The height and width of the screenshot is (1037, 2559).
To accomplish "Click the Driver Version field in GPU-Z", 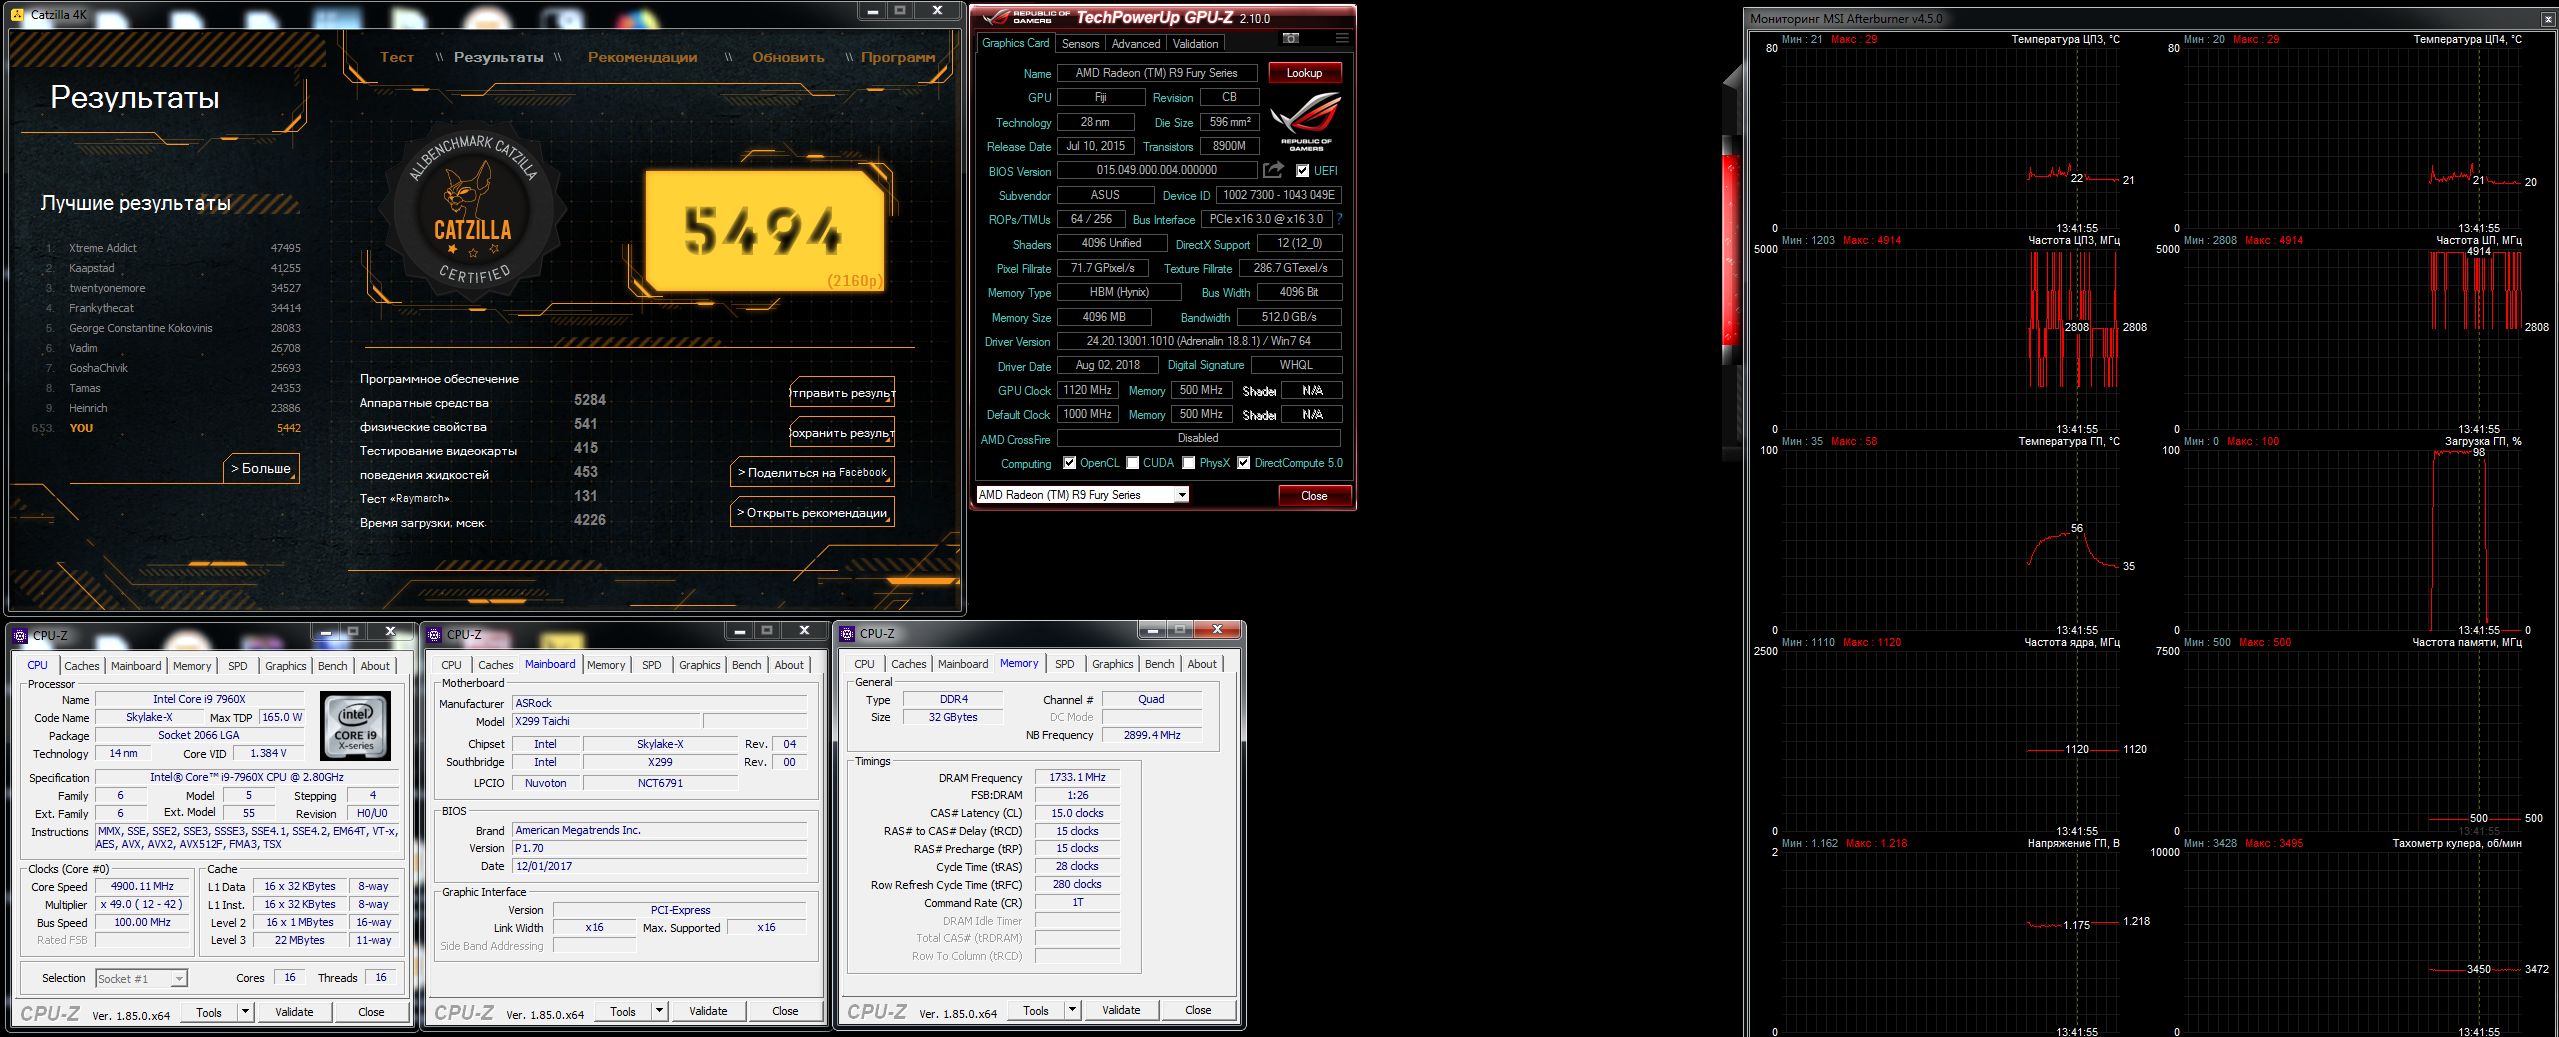I will (x=1198, y=341).
